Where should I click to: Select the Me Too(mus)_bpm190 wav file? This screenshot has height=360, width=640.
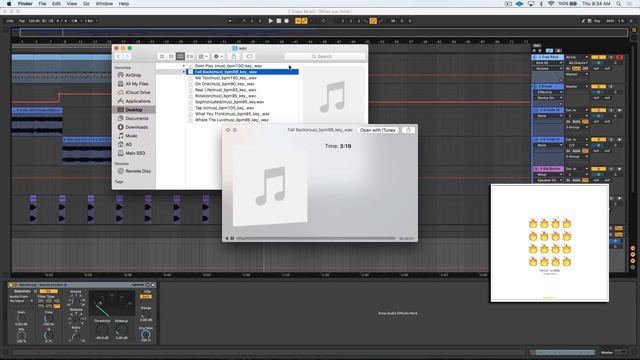pyautogui.click(x=226, y=78)
